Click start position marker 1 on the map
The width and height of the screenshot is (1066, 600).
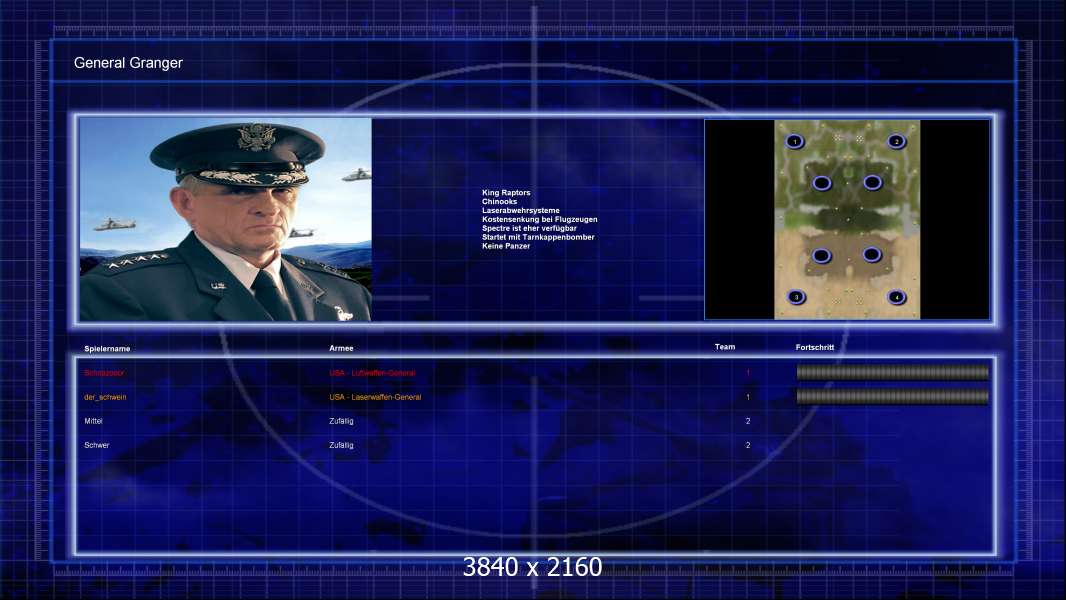click(x=795, y=141)
